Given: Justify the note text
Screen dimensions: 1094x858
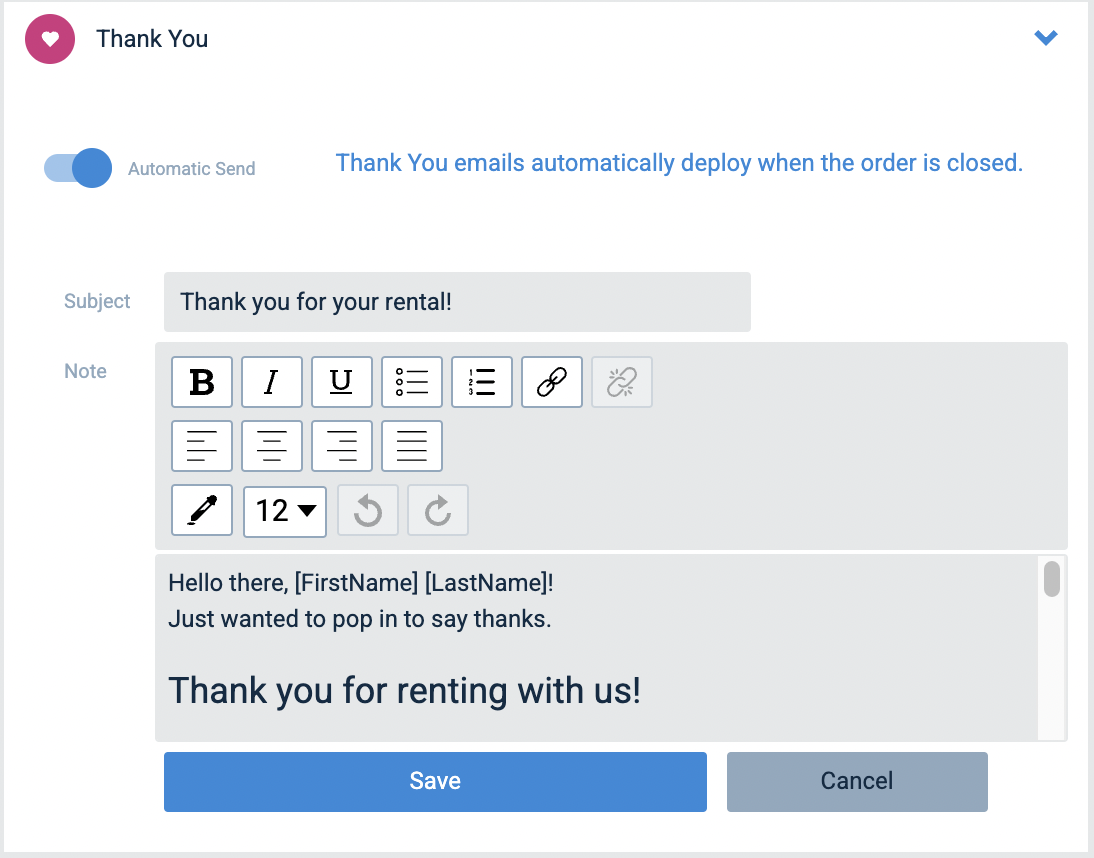Looking at the screenshot, I should click(x=412, y=446).
